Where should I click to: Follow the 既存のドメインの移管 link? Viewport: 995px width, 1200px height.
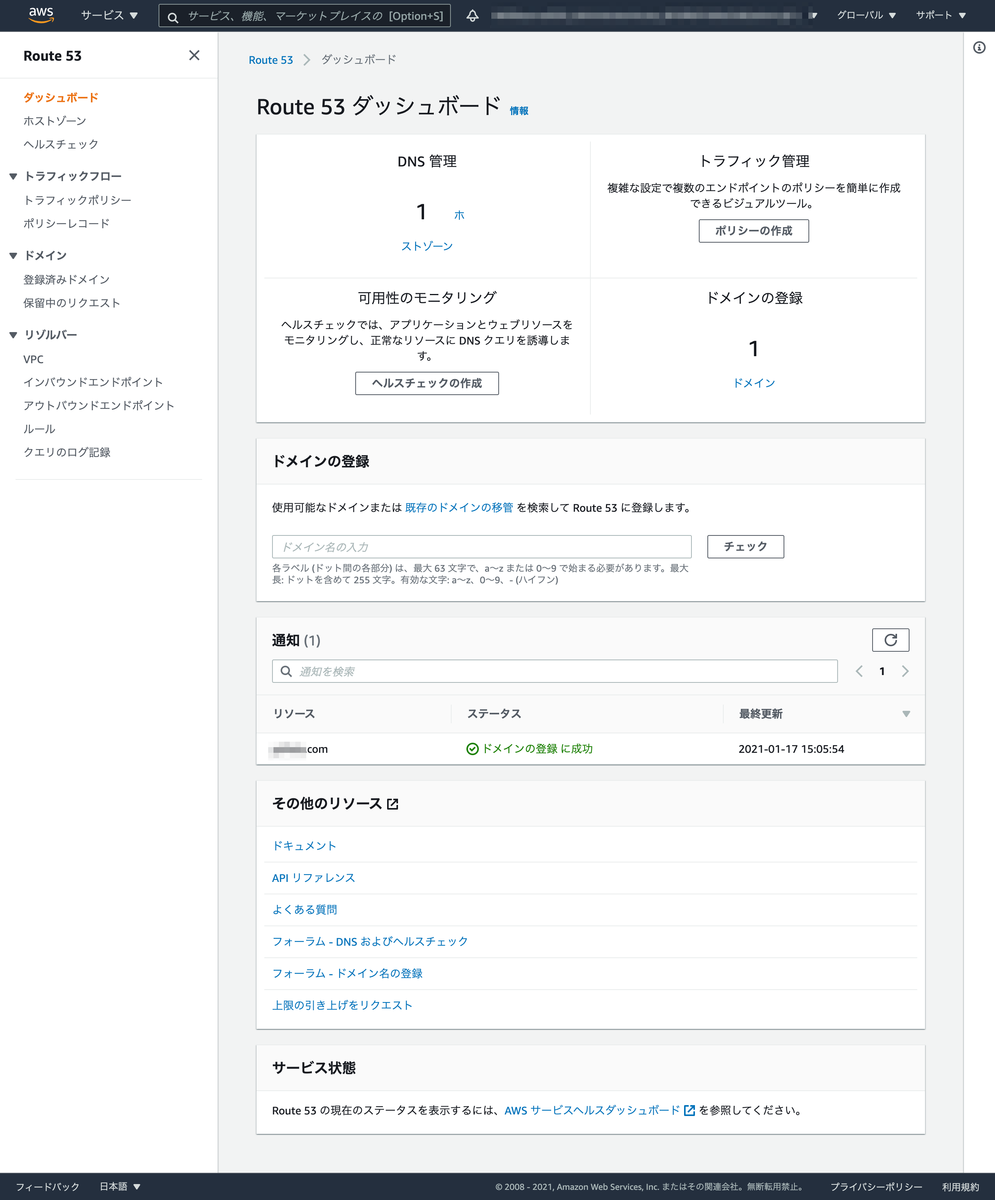click(459, 508)
